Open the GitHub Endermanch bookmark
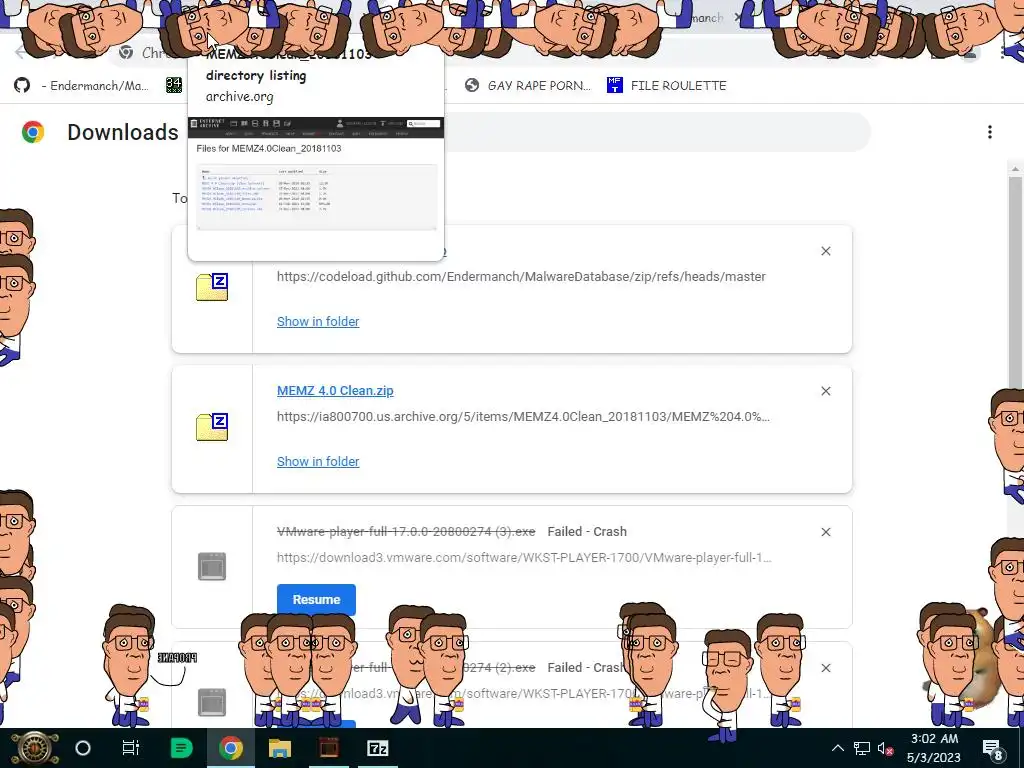Screen dimensions: 1024x768 82,86
